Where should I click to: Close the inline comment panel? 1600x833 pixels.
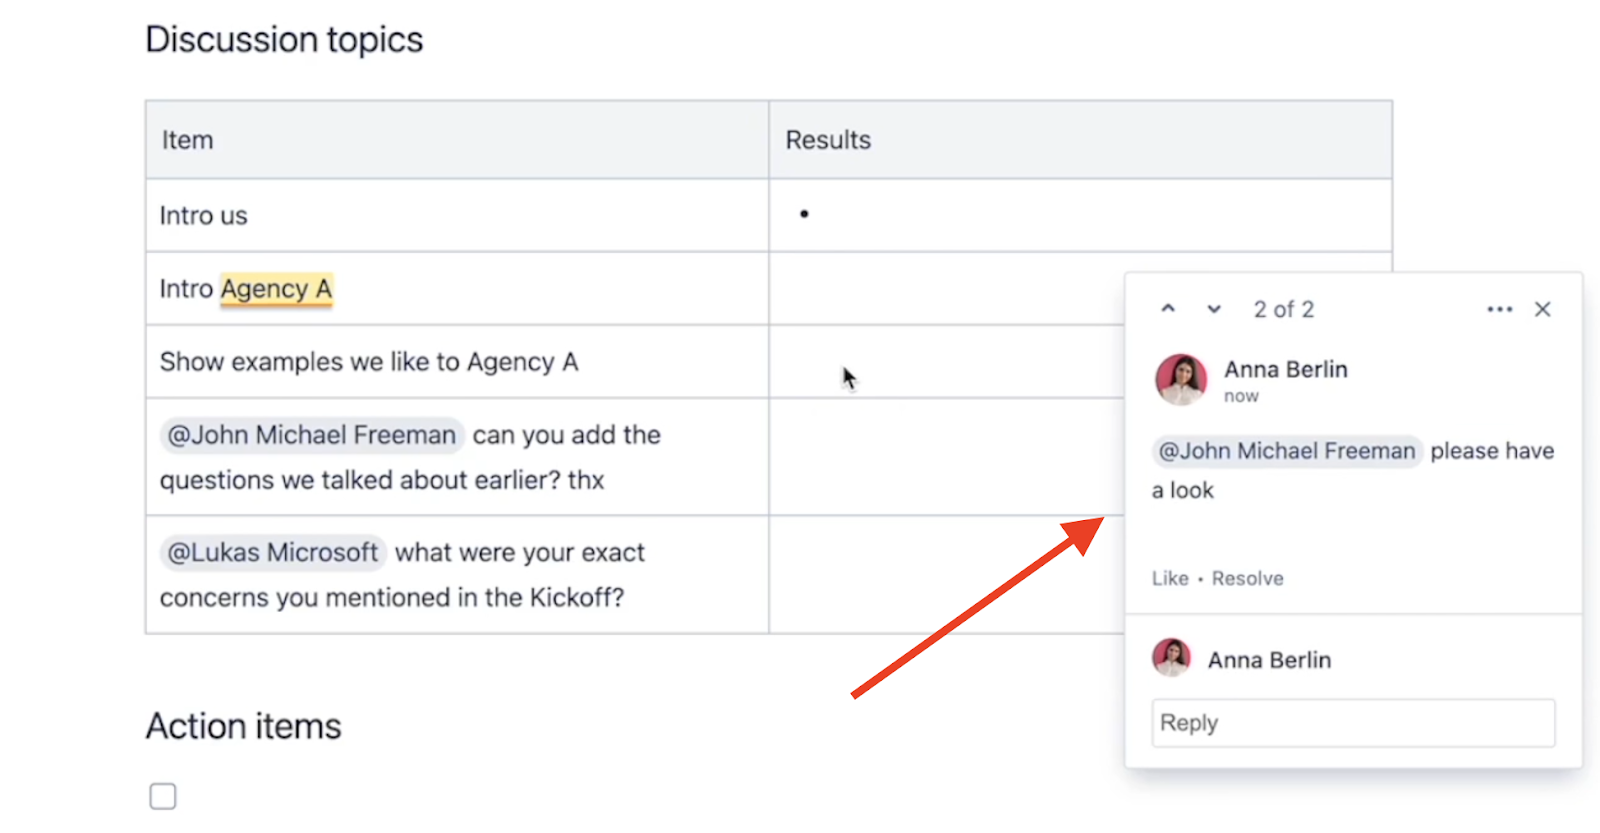[1543, 310]
